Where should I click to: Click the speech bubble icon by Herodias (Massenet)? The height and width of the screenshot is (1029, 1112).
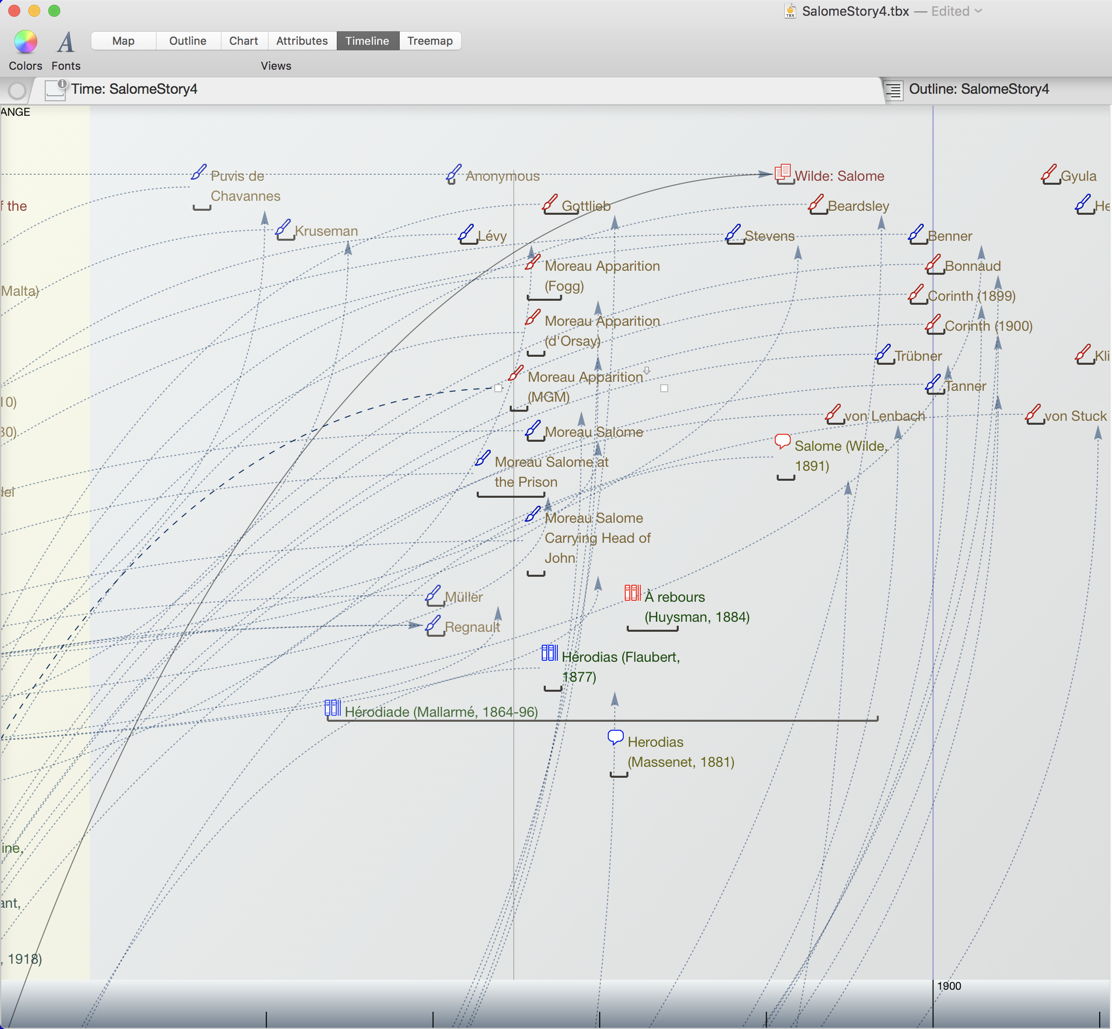(615, 736)
